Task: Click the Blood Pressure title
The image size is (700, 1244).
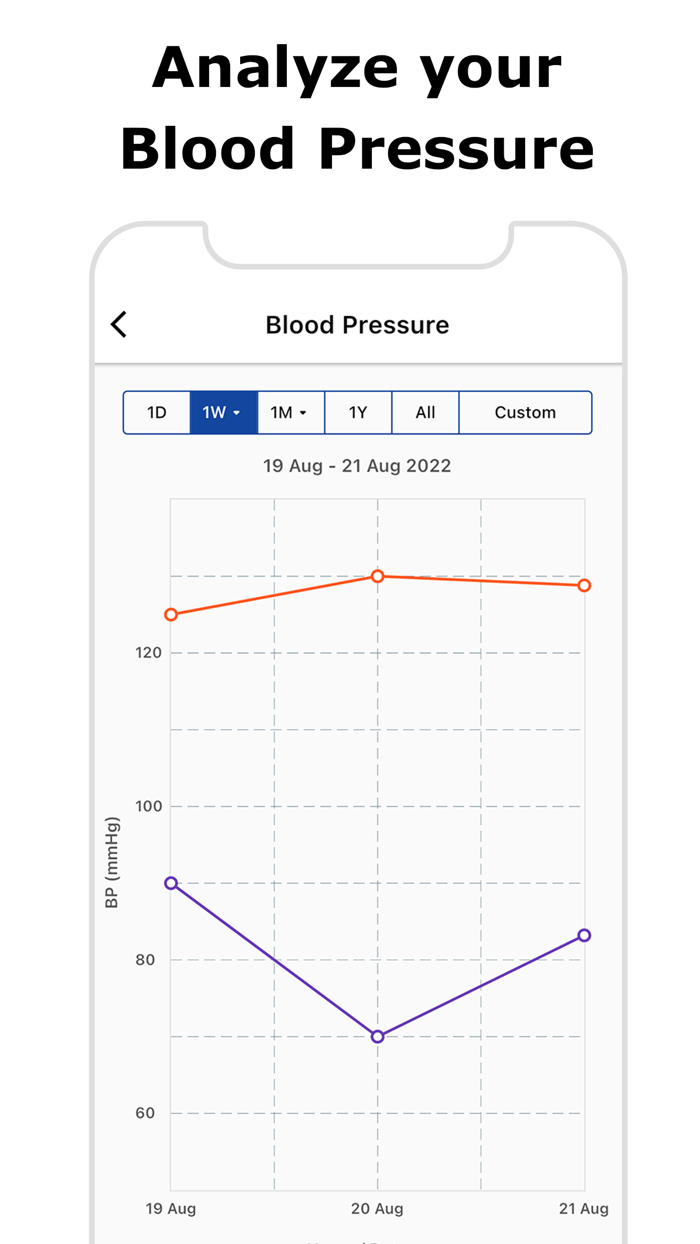Action: tap(357, 324)
